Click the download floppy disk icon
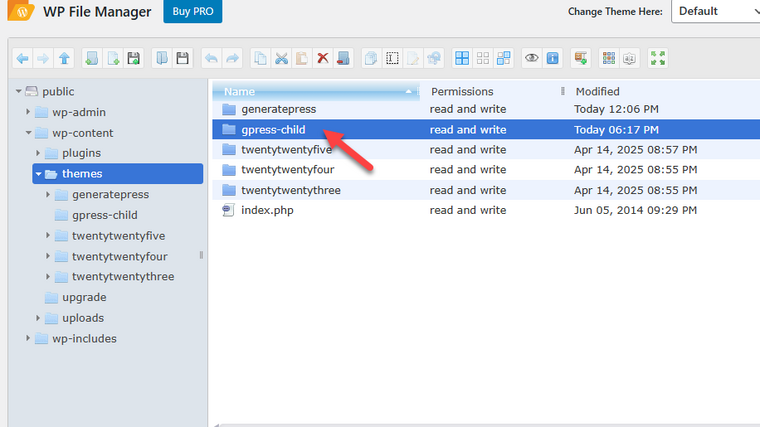Screen dimensions: 760x427 [182, 59]
